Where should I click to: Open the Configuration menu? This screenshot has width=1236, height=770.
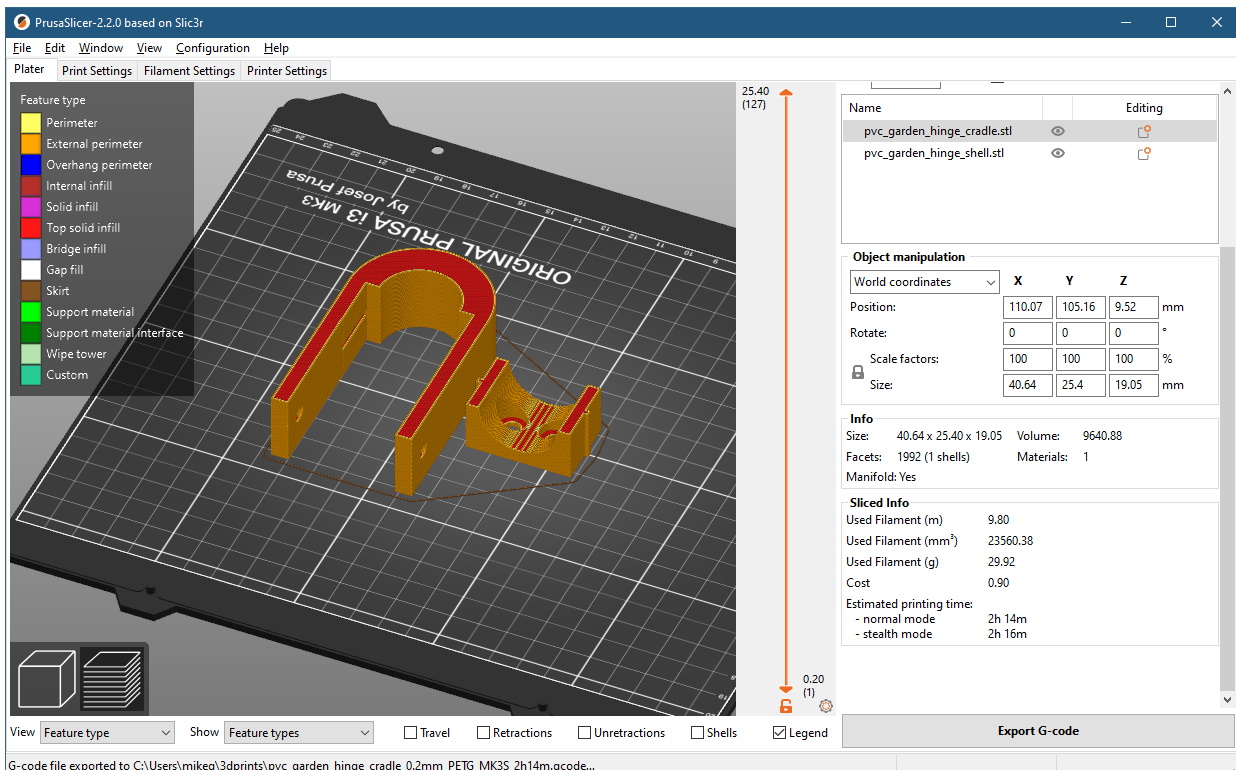coord(213,48)
